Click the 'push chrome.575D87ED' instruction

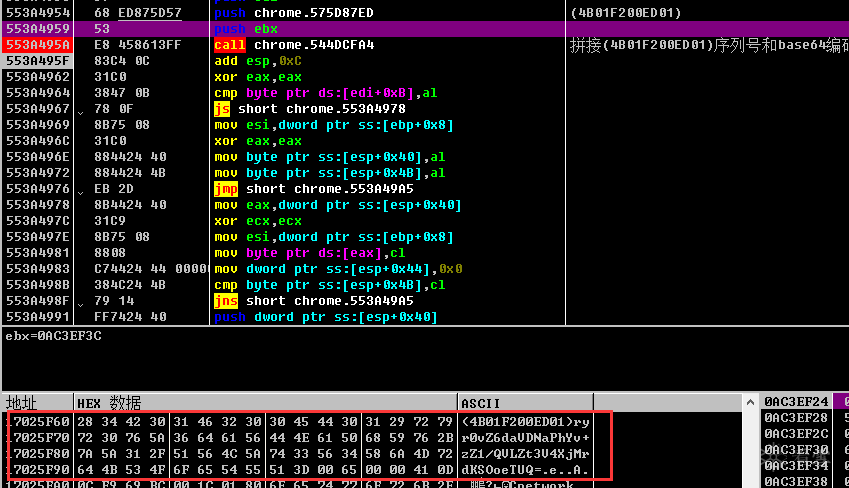click(x=294, y=12)
